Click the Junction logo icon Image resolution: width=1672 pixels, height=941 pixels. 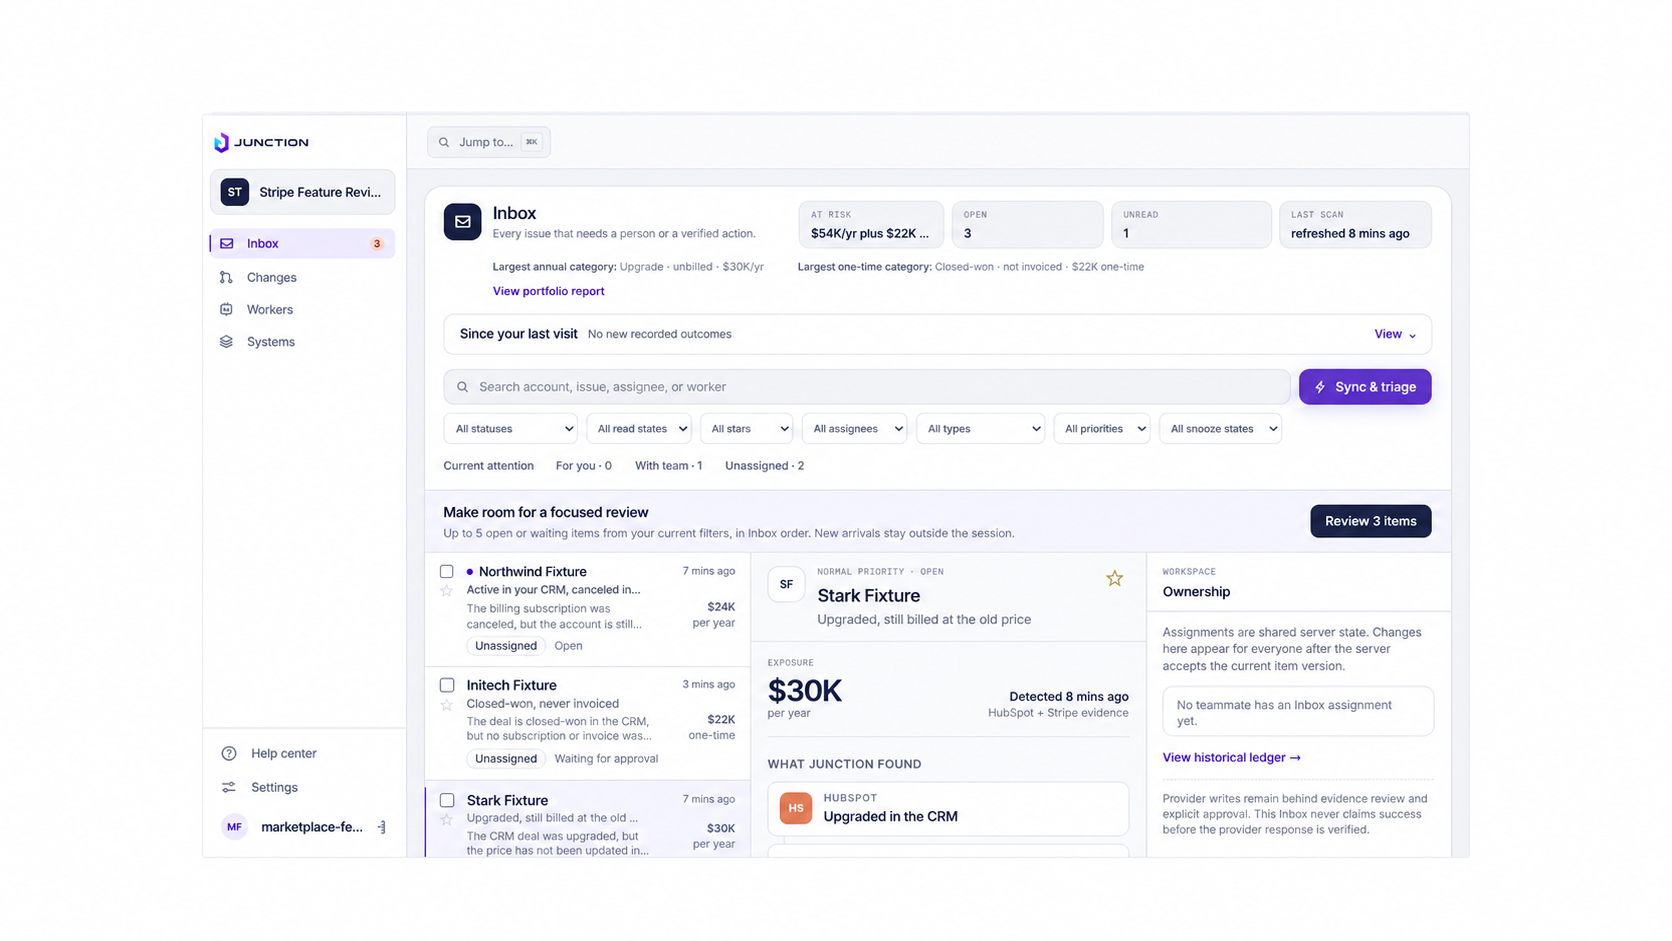point(221,142)
